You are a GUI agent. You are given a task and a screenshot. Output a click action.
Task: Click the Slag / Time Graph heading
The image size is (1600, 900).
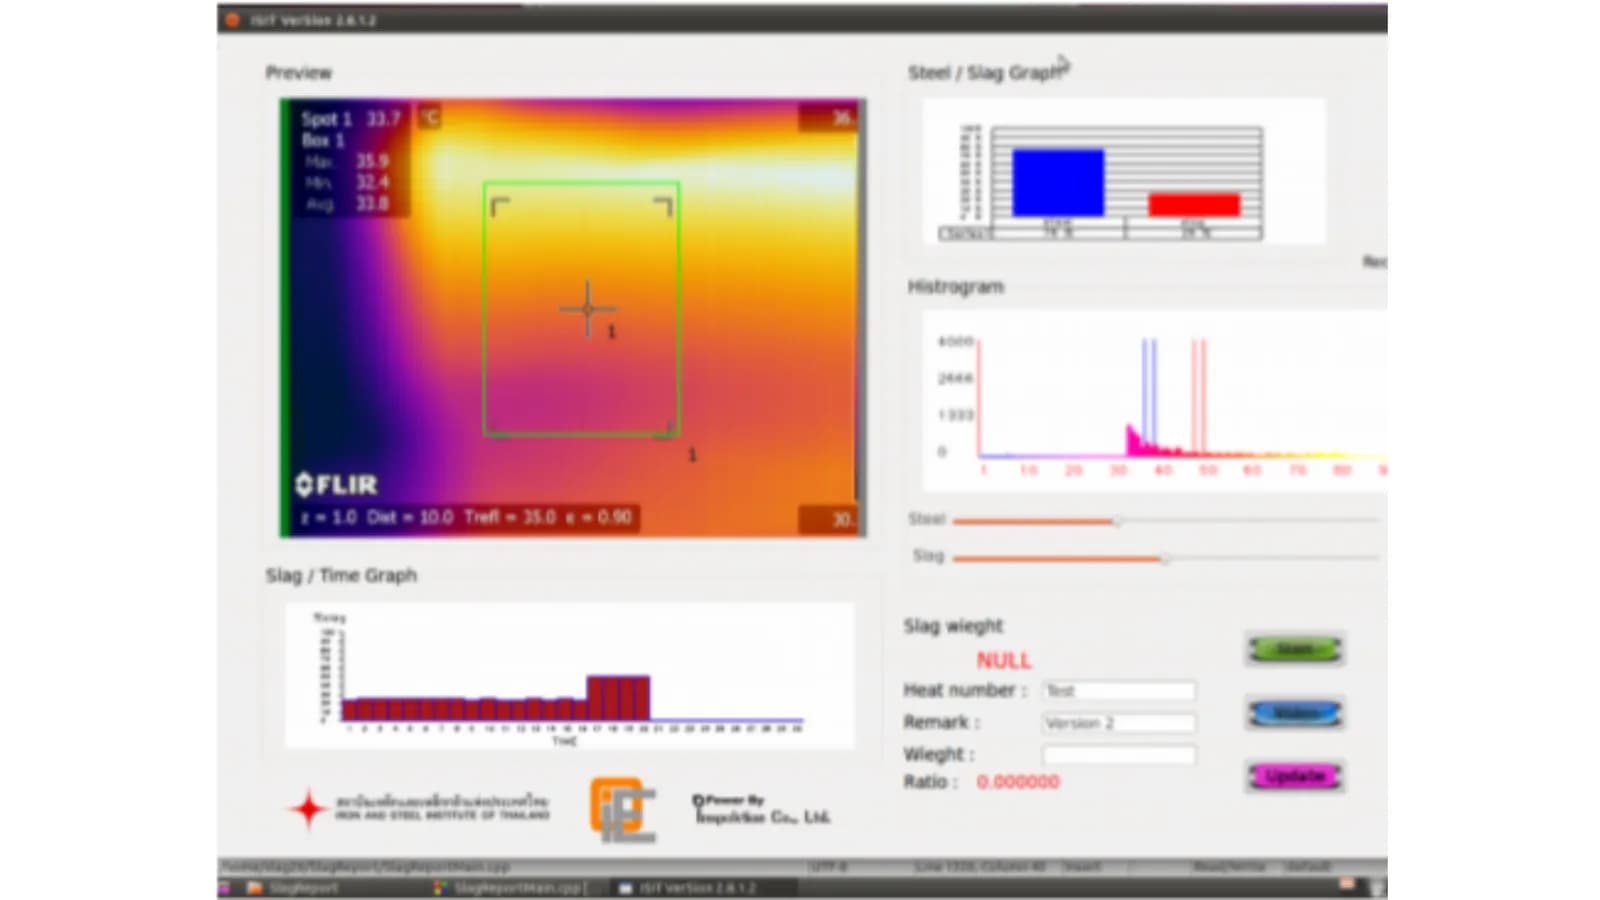pos(341,575)
